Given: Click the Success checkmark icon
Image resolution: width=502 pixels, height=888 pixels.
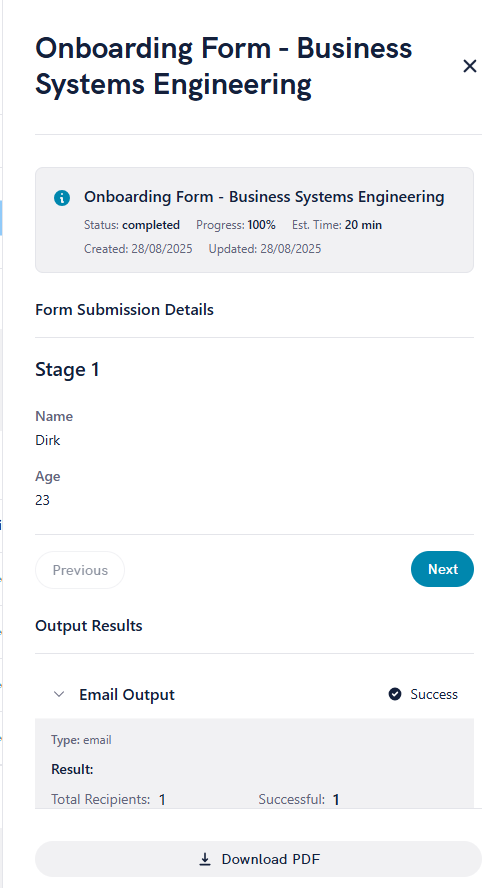Looking at the screenshot, I should pos(395,694).
